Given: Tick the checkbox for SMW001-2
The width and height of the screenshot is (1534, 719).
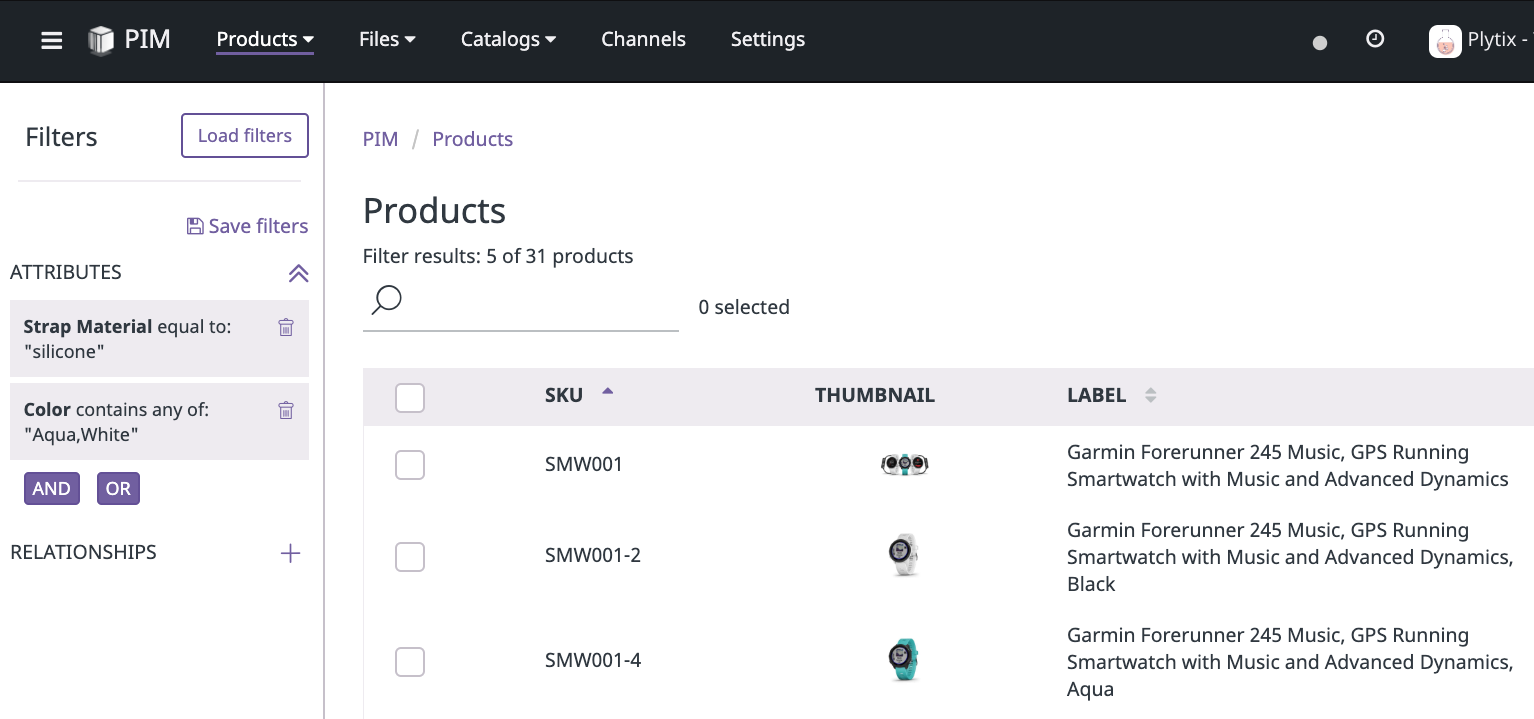Looking at the screenshot, I should [410, 557].
